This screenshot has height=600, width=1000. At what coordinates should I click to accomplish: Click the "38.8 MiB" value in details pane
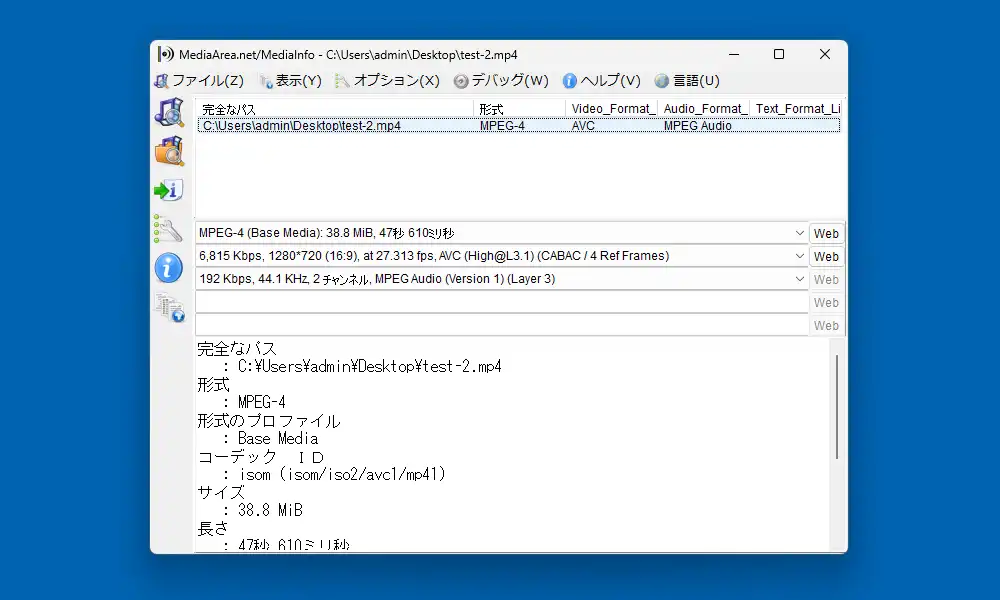click(270, 510)
